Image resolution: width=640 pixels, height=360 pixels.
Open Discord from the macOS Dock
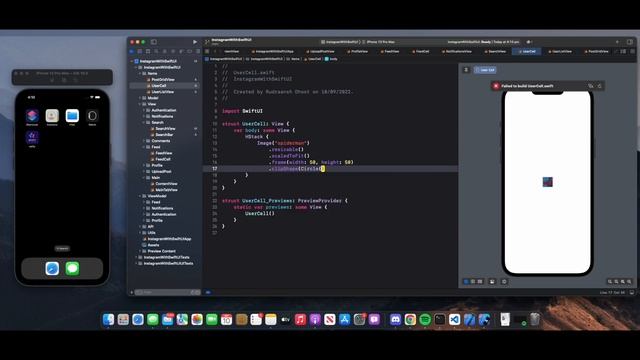click(395, 320)
